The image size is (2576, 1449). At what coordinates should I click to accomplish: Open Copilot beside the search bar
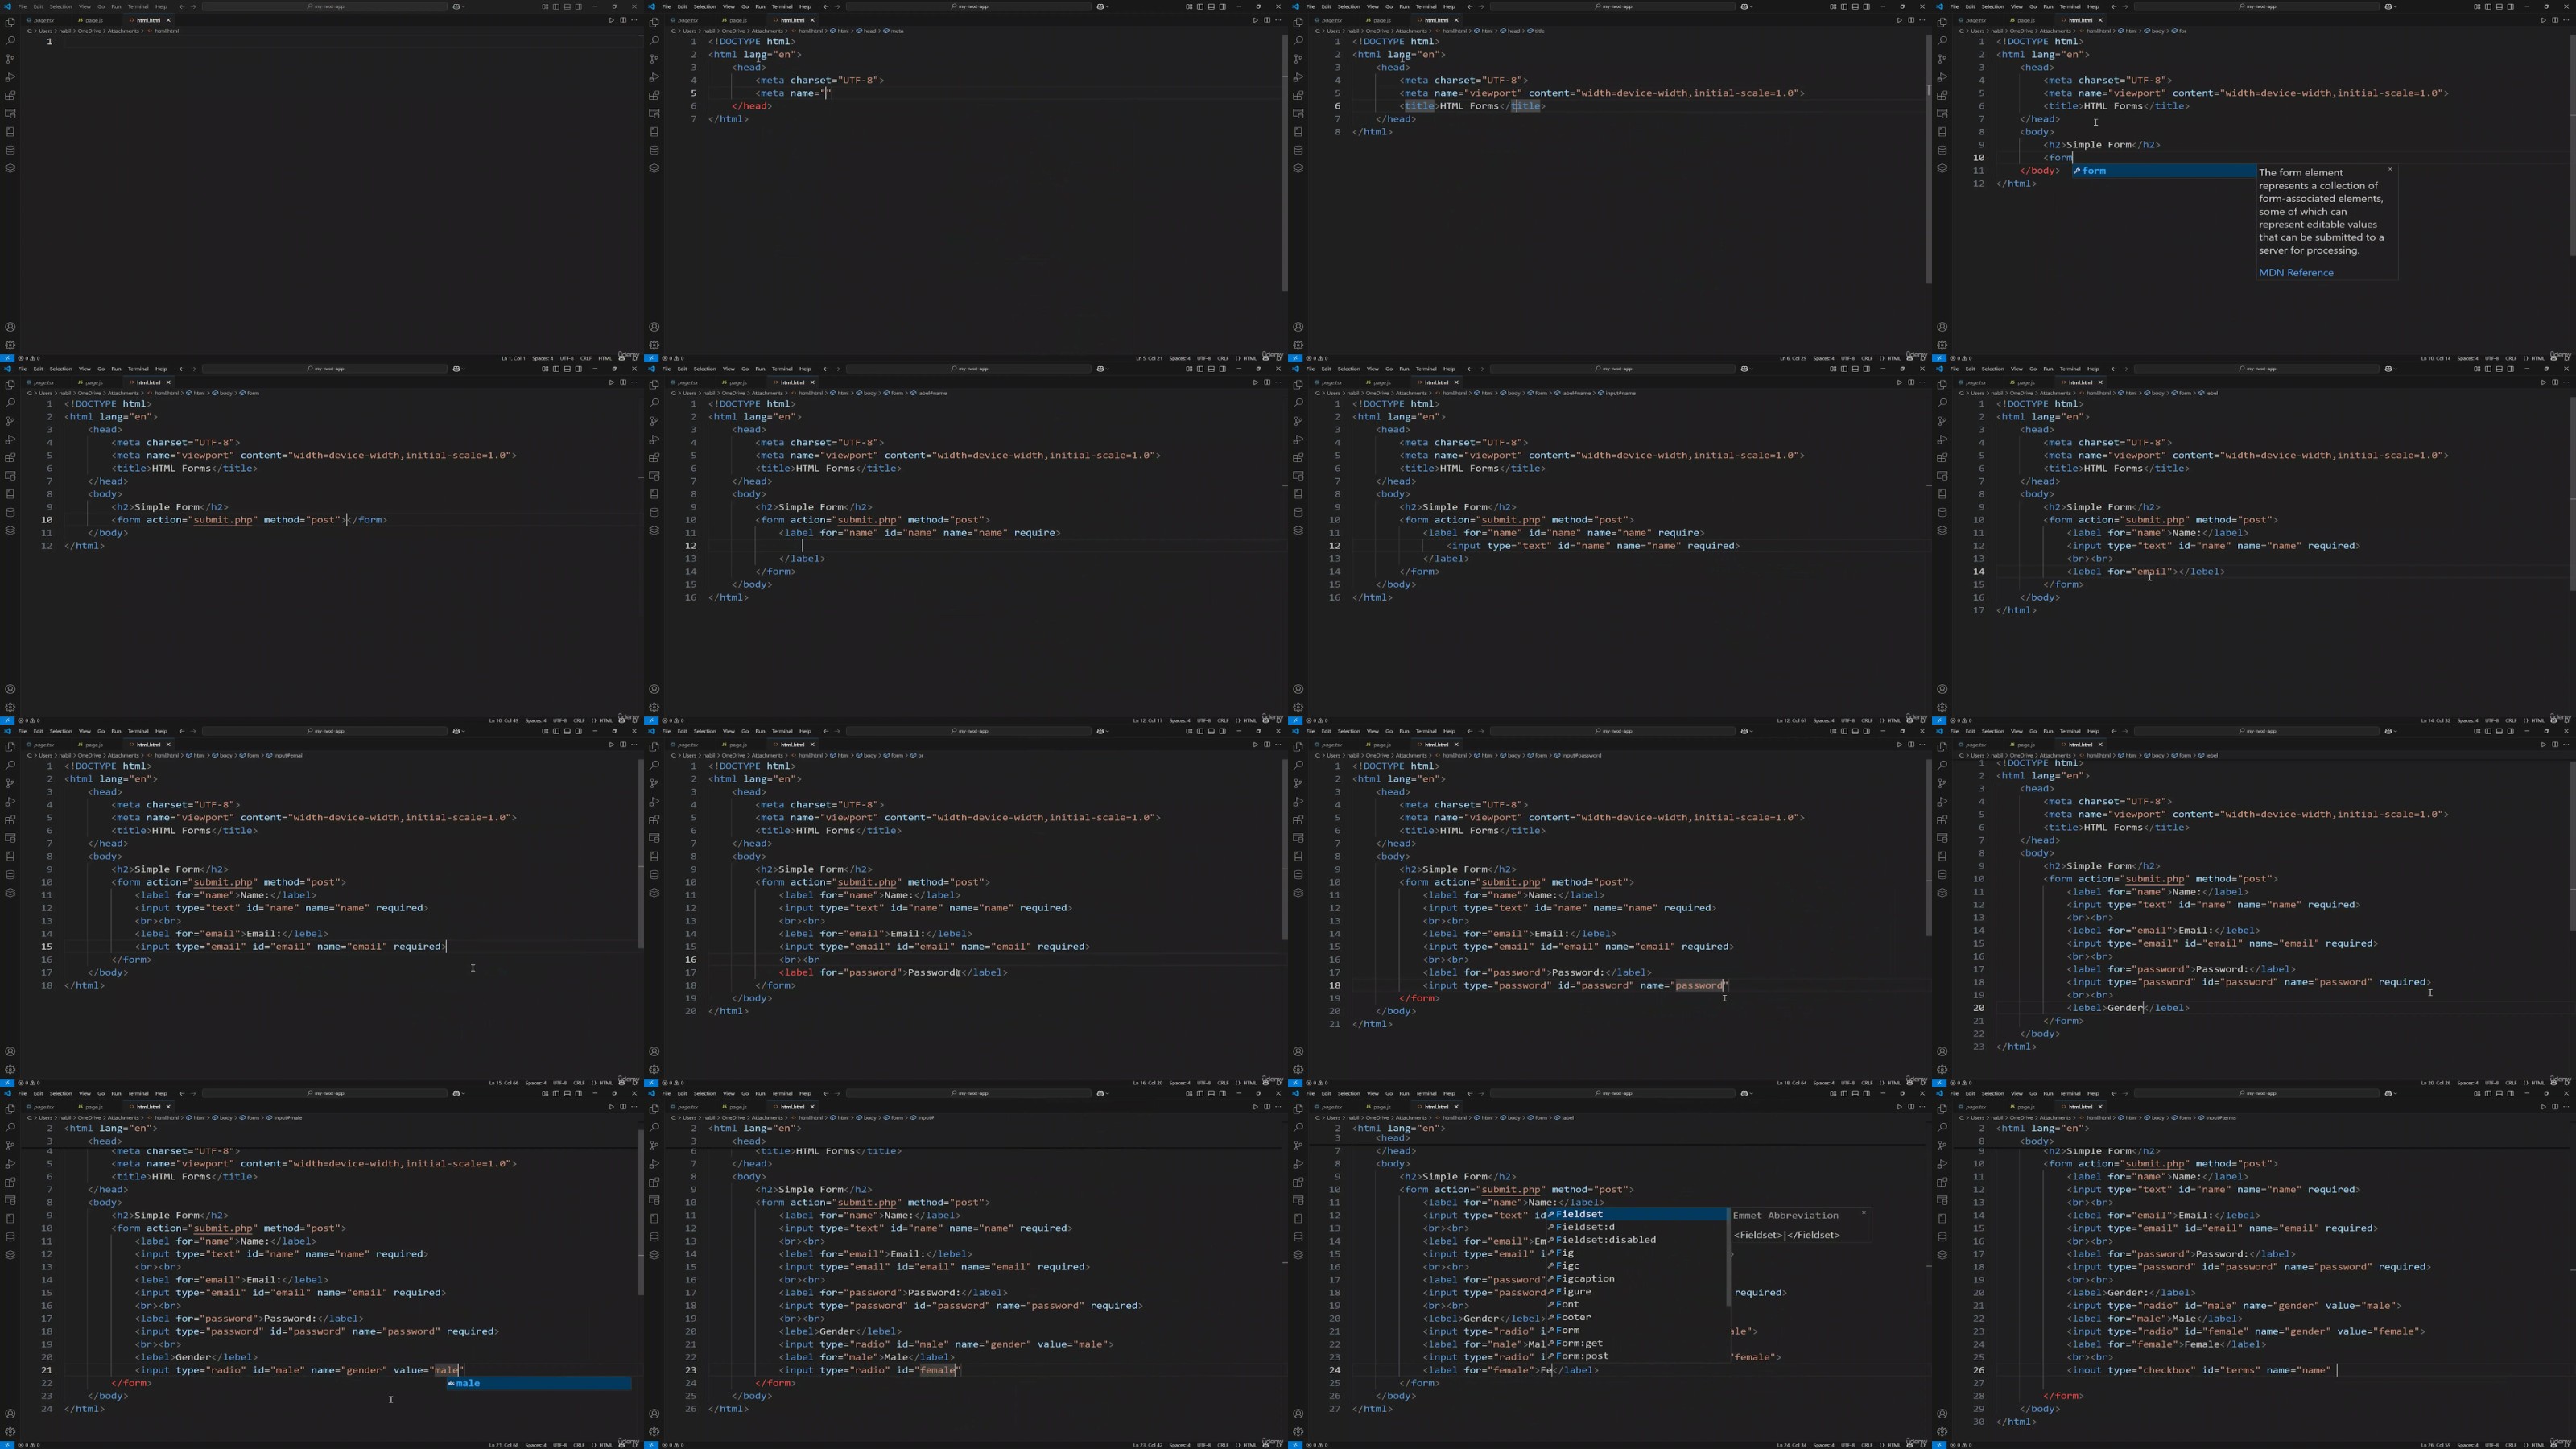[x=458, y=6]
